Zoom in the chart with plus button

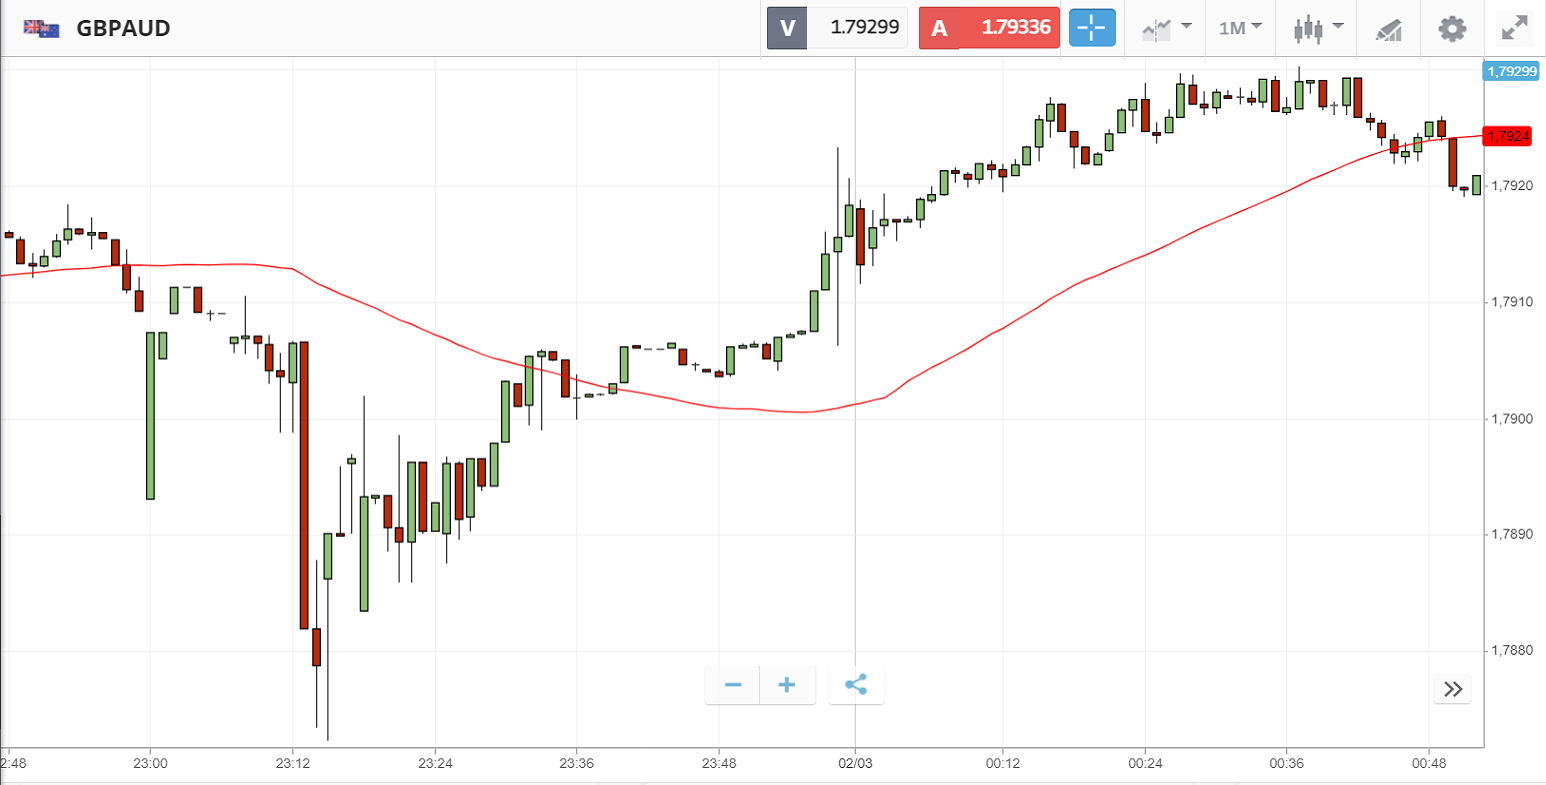tap(787, 685)
